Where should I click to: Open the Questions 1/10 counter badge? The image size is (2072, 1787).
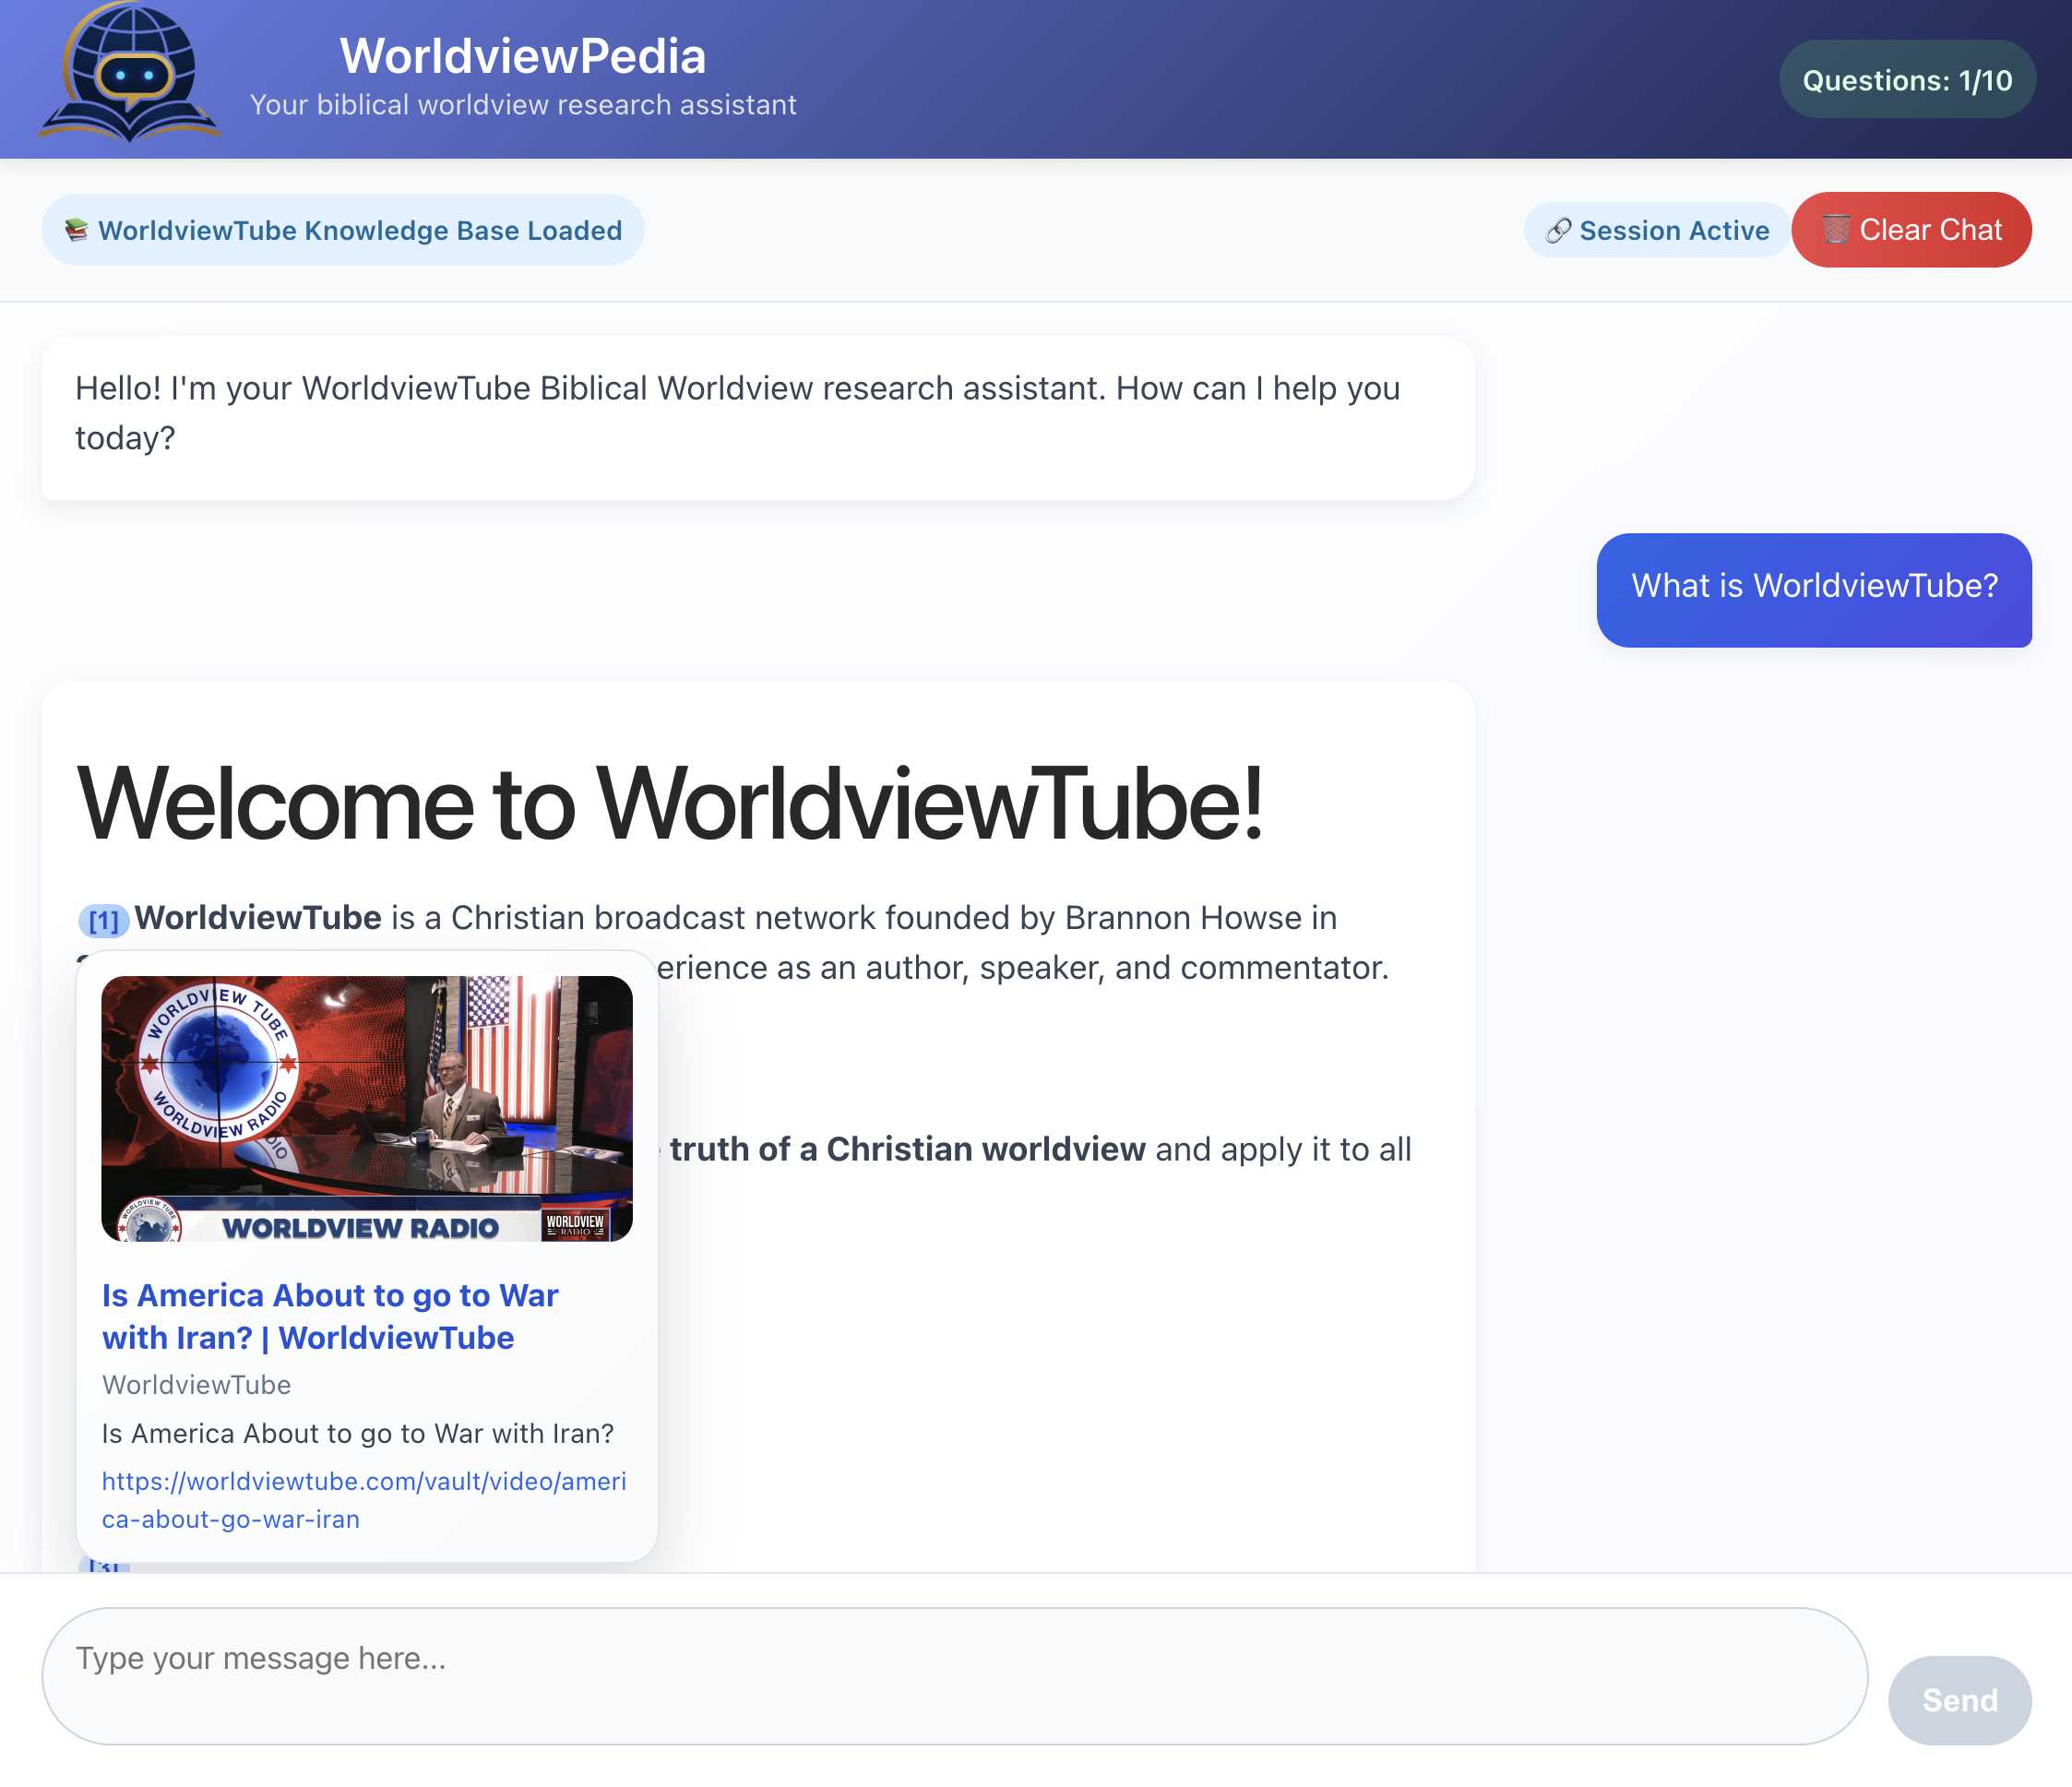pyautogui.click(x=1907, y=79)
